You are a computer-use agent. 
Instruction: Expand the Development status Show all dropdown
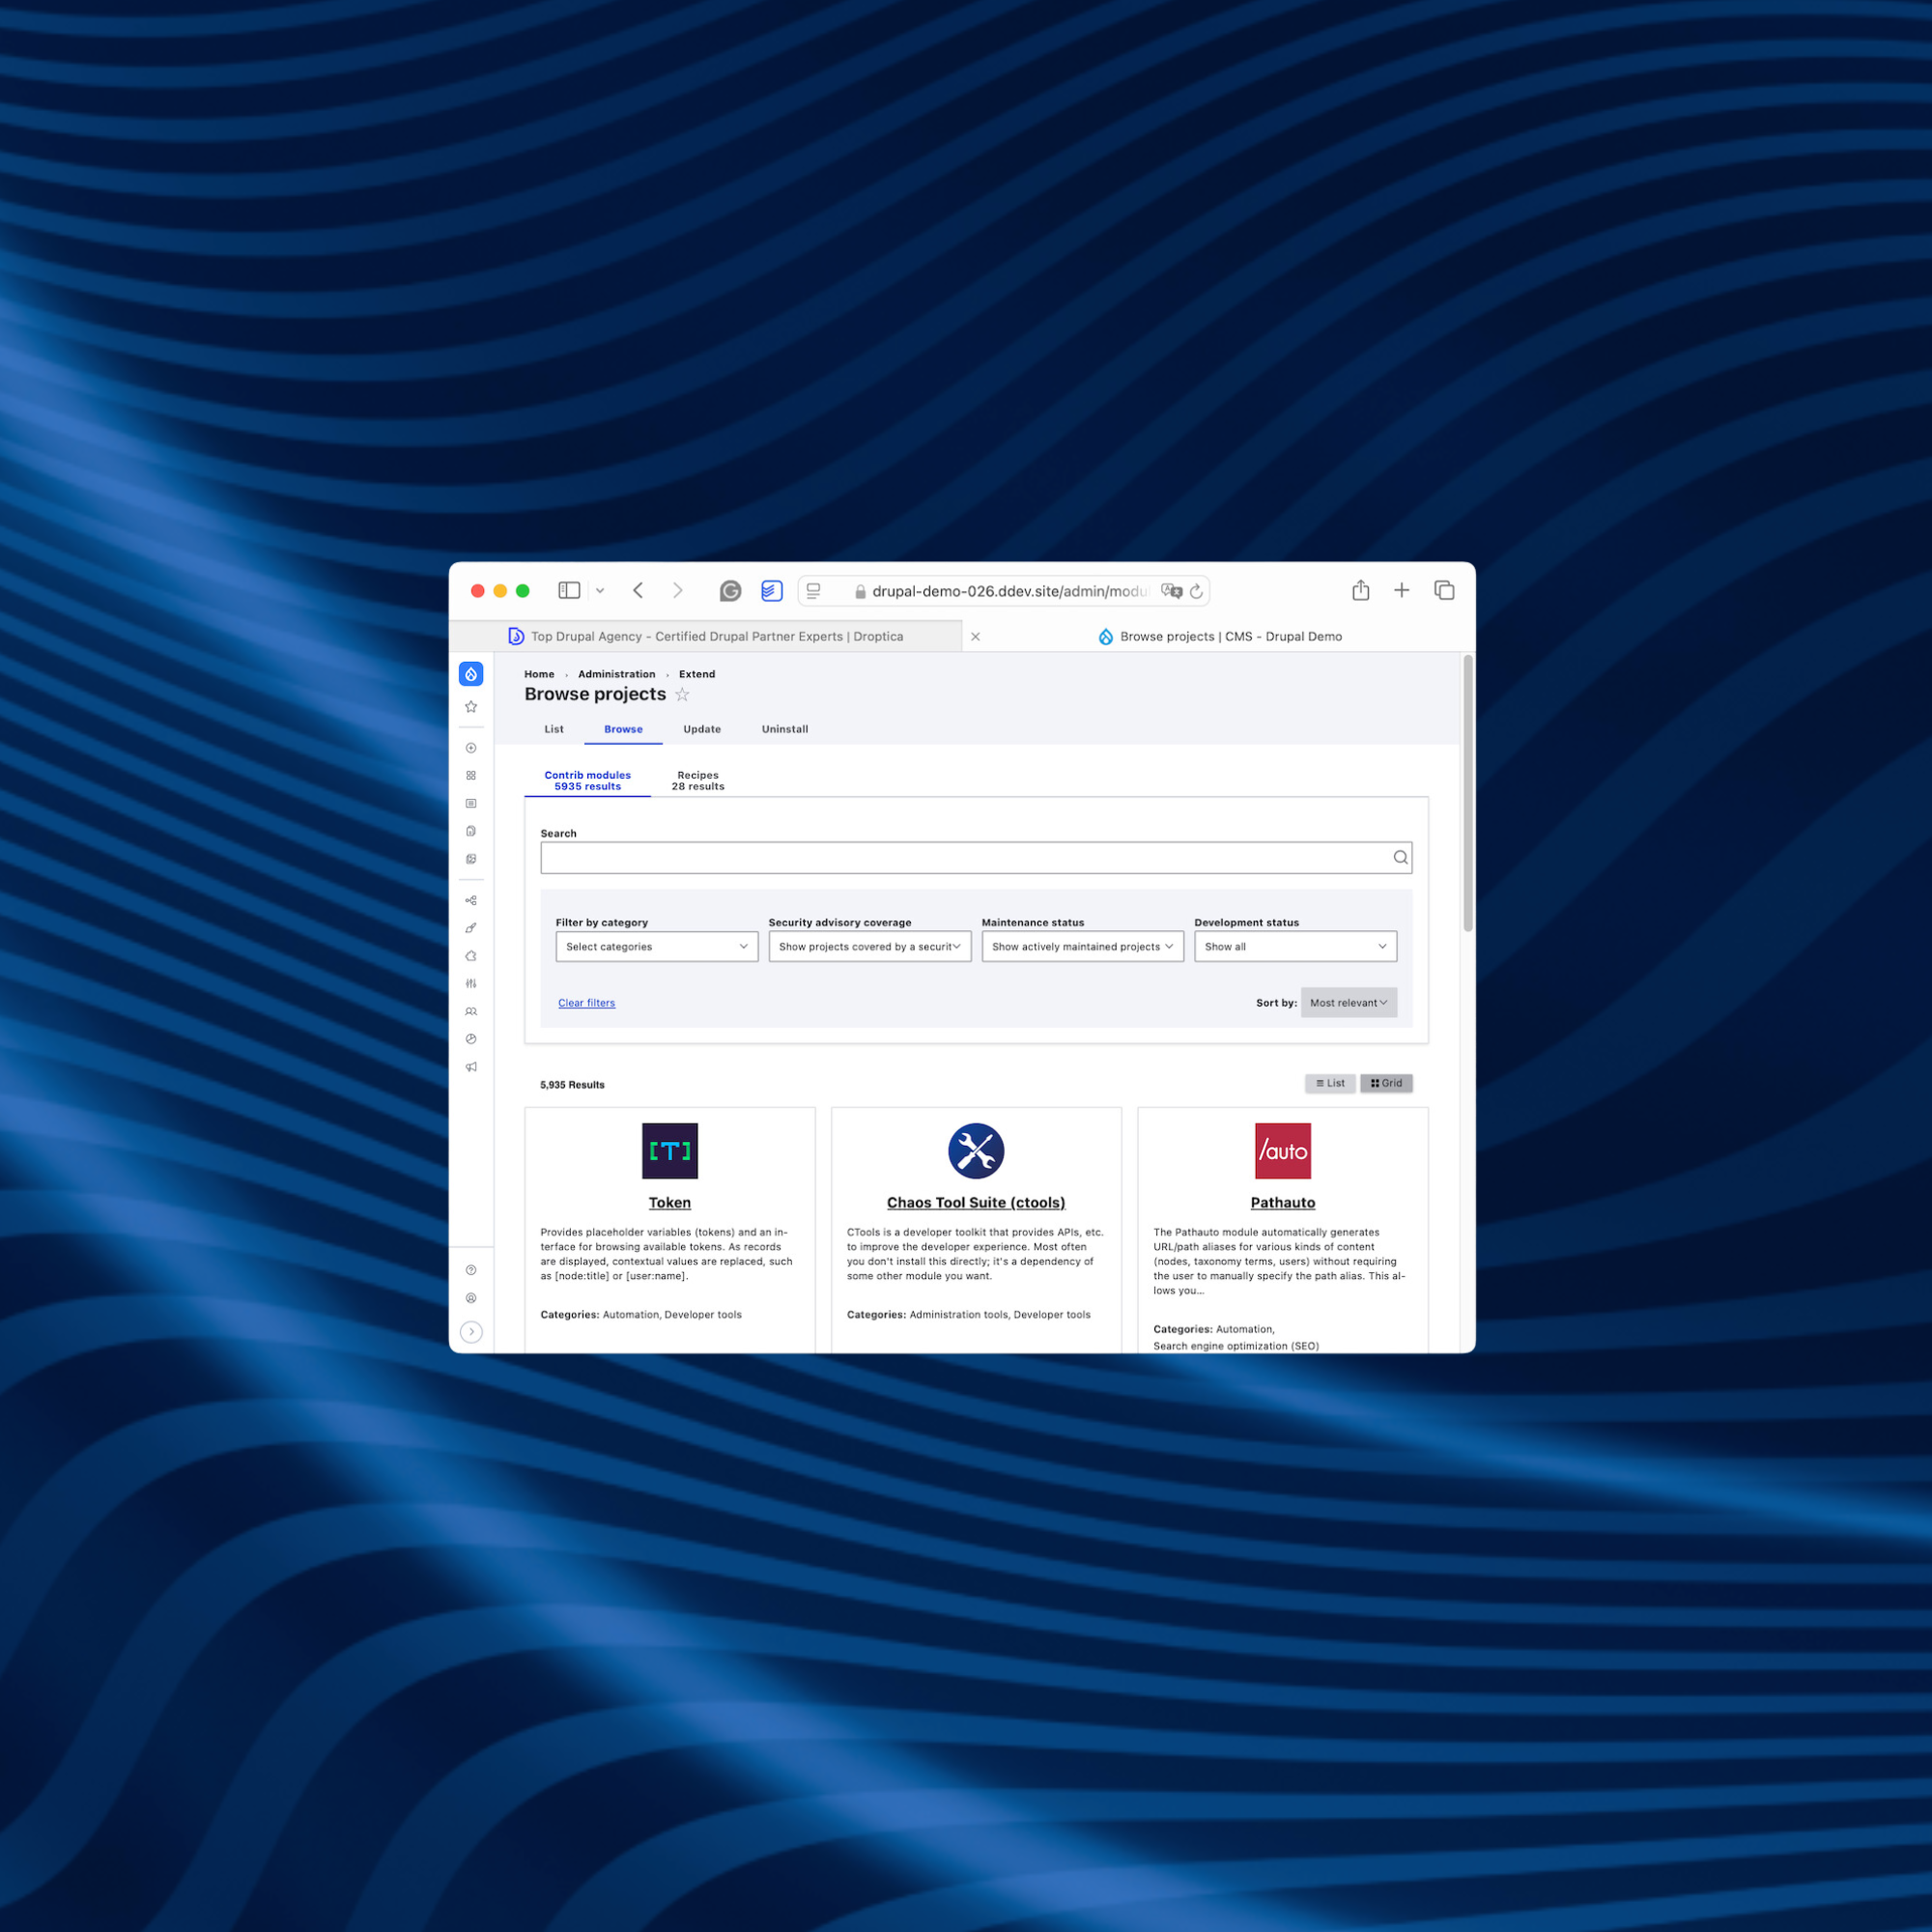[1295, 946]
